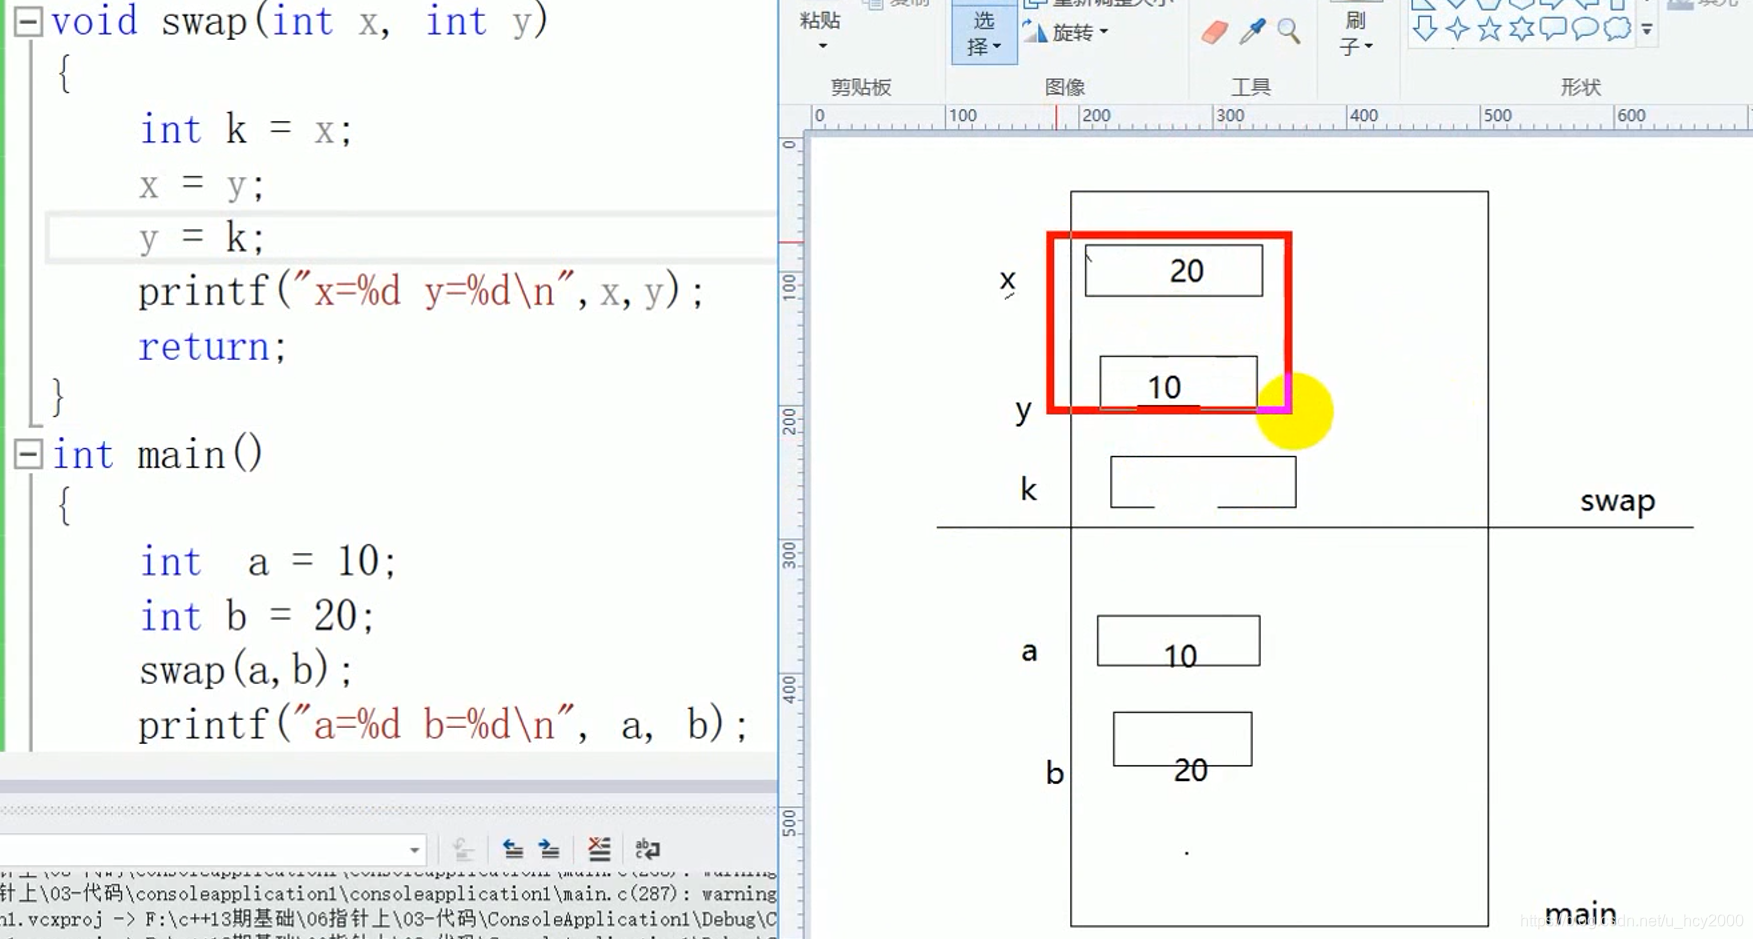Click the box beside label a

pos(1178,641)
